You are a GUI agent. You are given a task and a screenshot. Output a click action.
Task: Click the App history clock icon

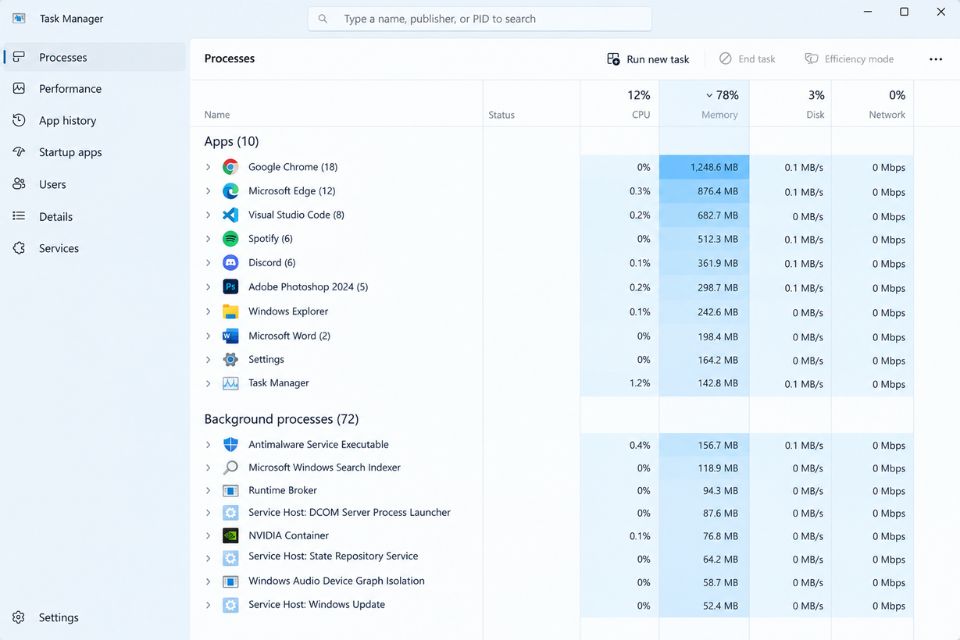19,120
